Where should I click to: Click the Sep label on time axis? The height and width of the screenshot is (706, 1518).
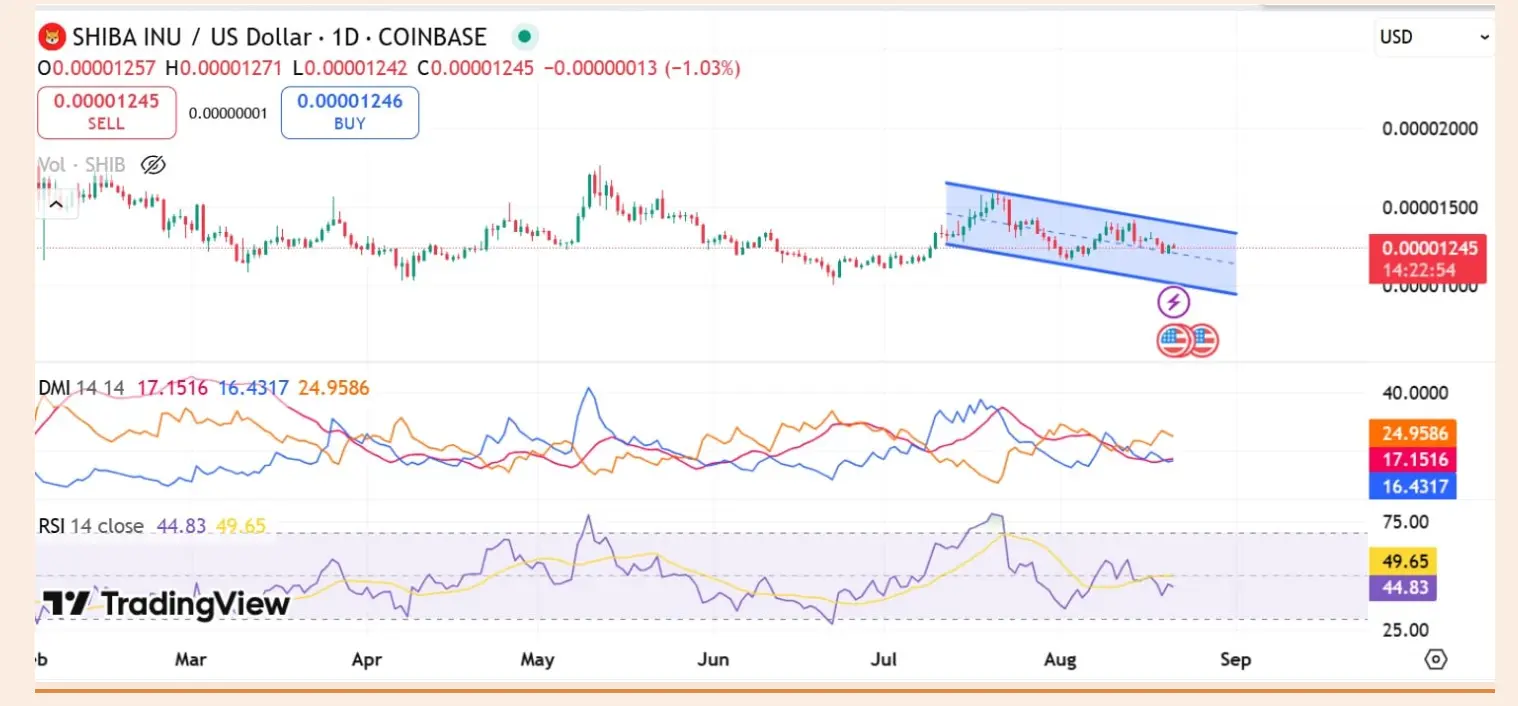pyautogui.click(x=1235, y=660)
